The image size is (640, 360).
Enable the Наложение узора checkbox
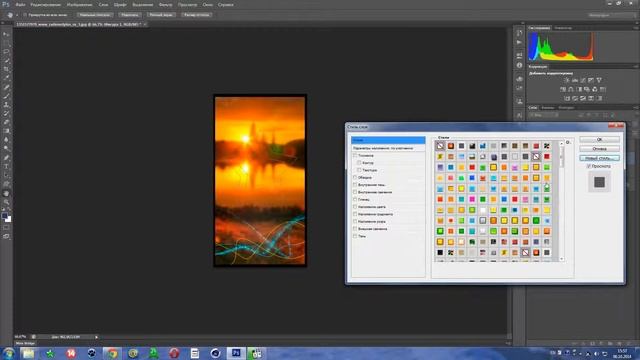(x=355, y=221)
